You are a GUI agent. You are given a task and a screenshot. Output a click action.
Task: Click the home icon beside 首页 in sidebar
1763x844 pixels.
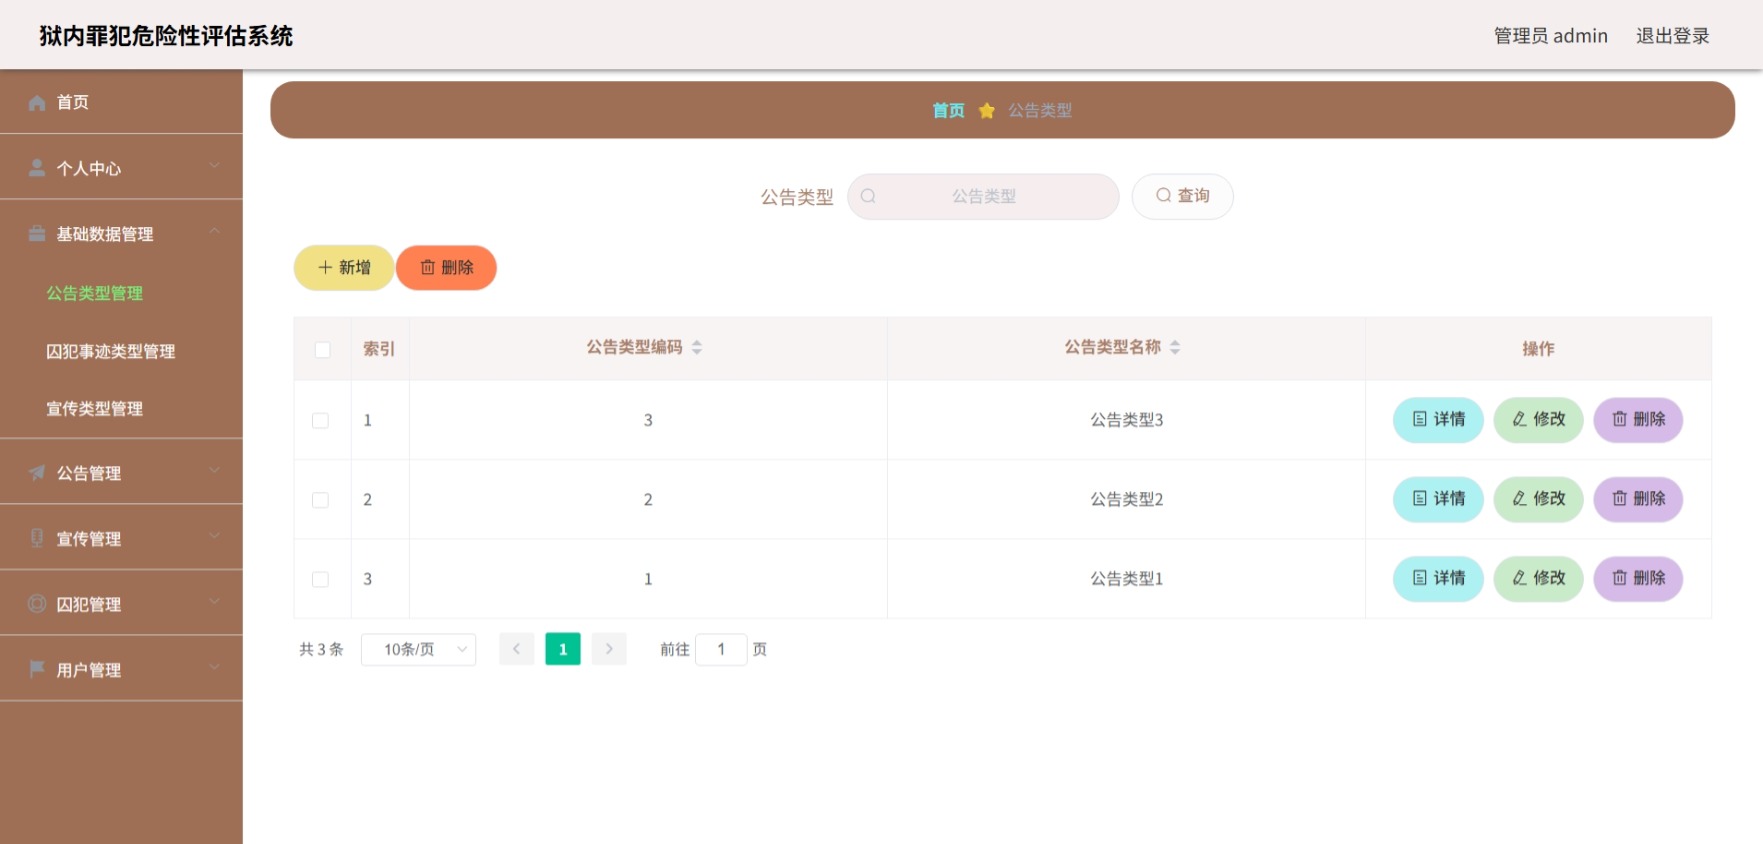click(37, 102)
